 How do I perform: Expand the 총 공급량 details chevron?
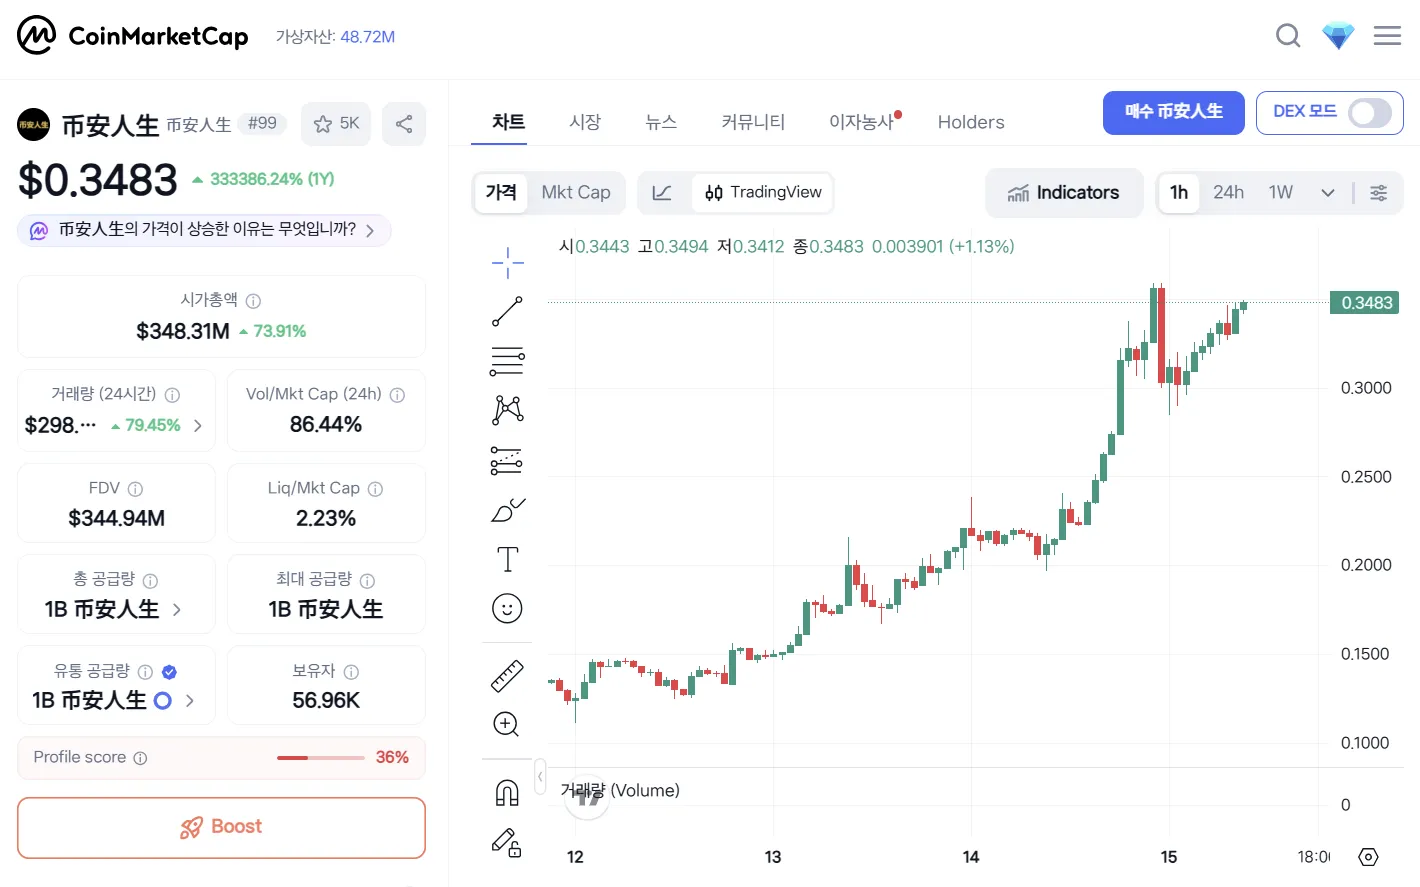click(177, 610)
